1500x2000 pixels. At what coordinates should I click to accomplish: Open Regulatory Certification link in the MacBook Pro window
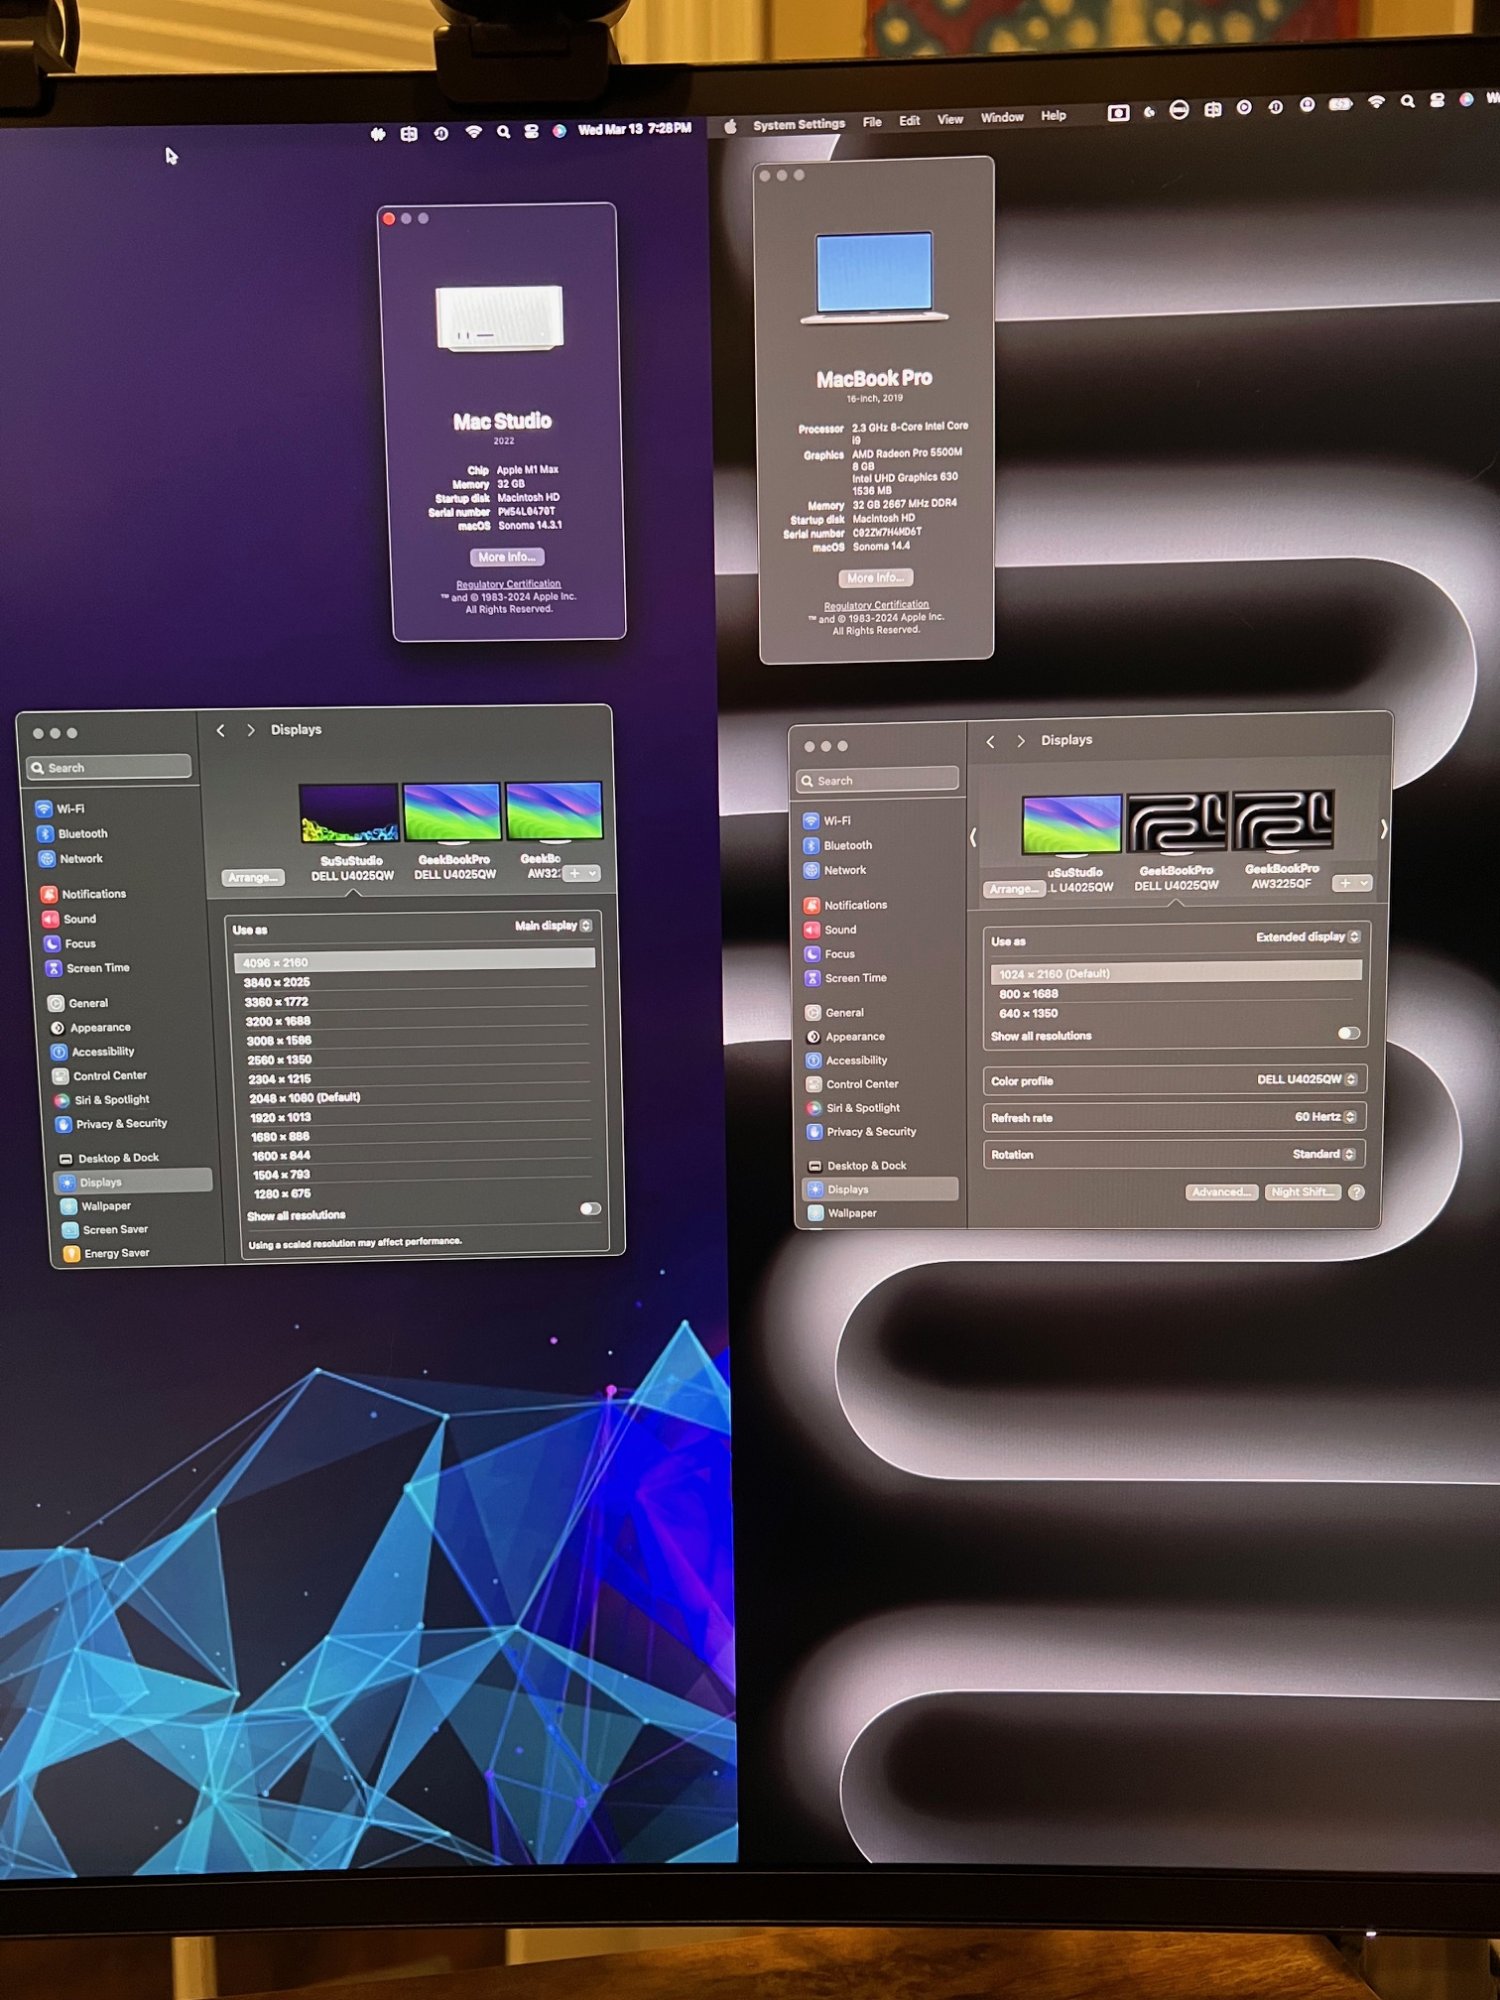pos(876,605)
